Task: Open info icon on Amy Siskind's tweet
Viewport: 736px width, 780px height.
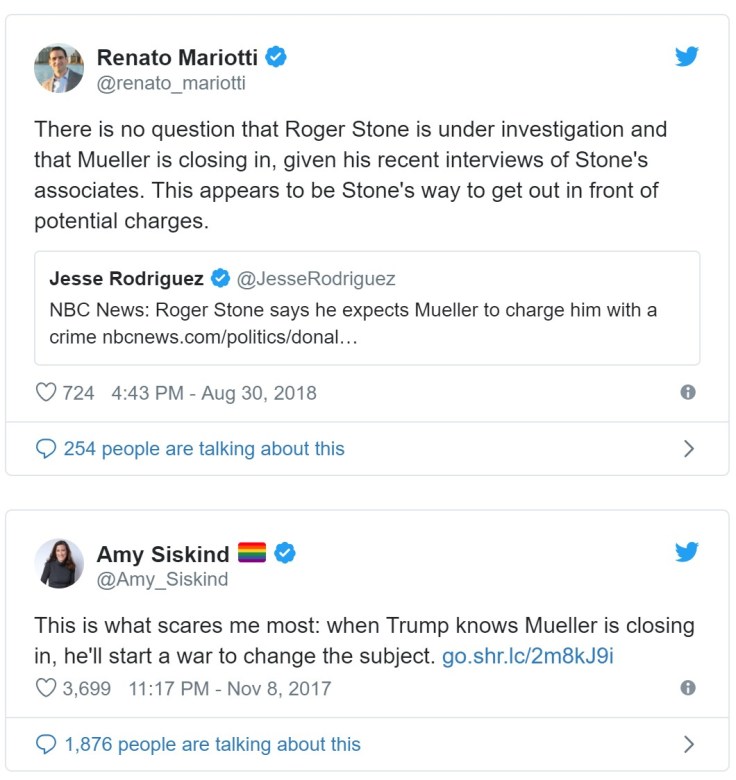Action: point(688,688)
